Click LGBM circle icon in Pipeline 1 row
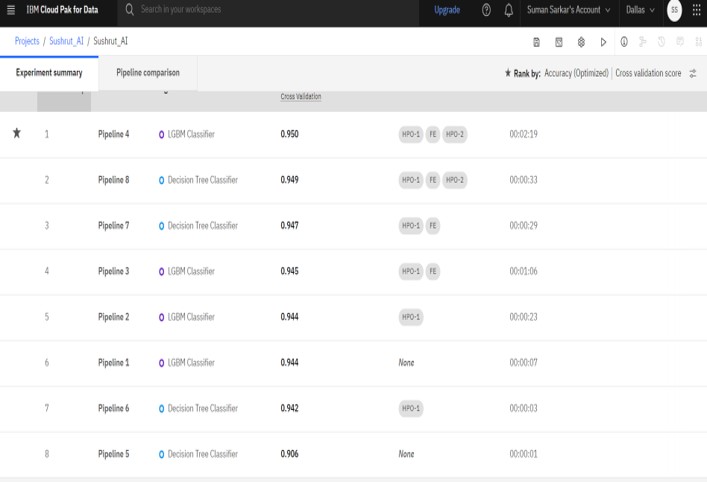 pyautogui.click(x=161, y=363)
